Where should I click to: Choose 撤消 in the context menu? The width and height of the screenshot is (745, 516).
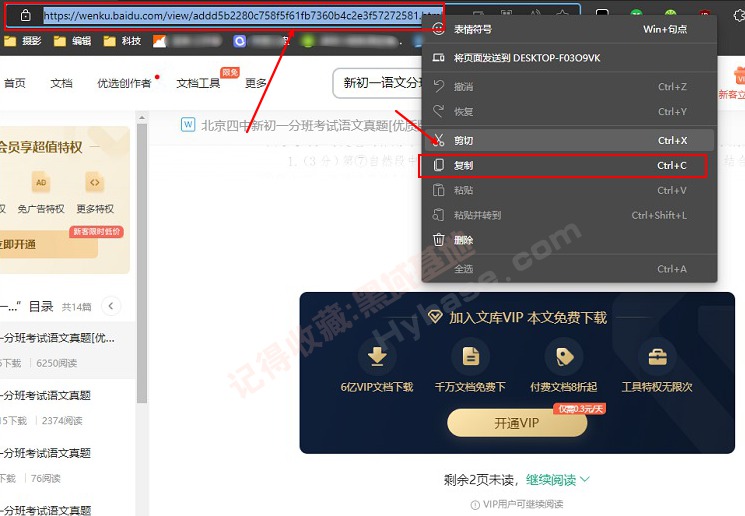(569, 87)
